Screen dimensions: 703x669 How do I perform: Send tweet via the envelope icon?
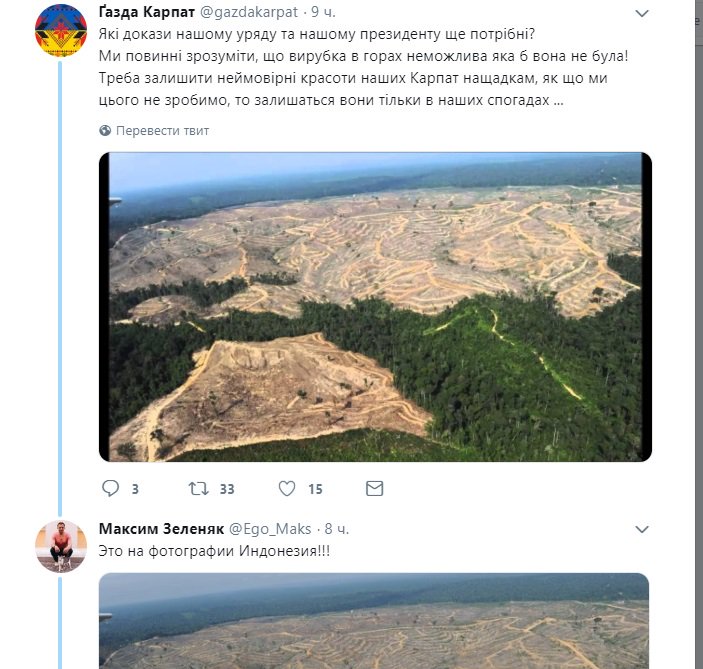374,489
